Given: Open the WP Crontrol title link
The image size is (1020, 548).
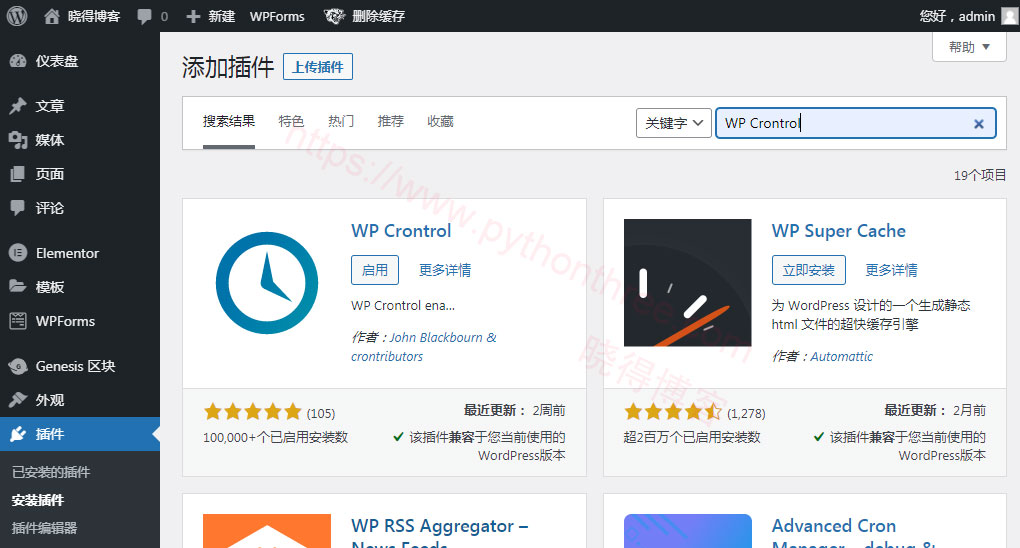Looking at the screenshot, I should [x=401, y=231].
